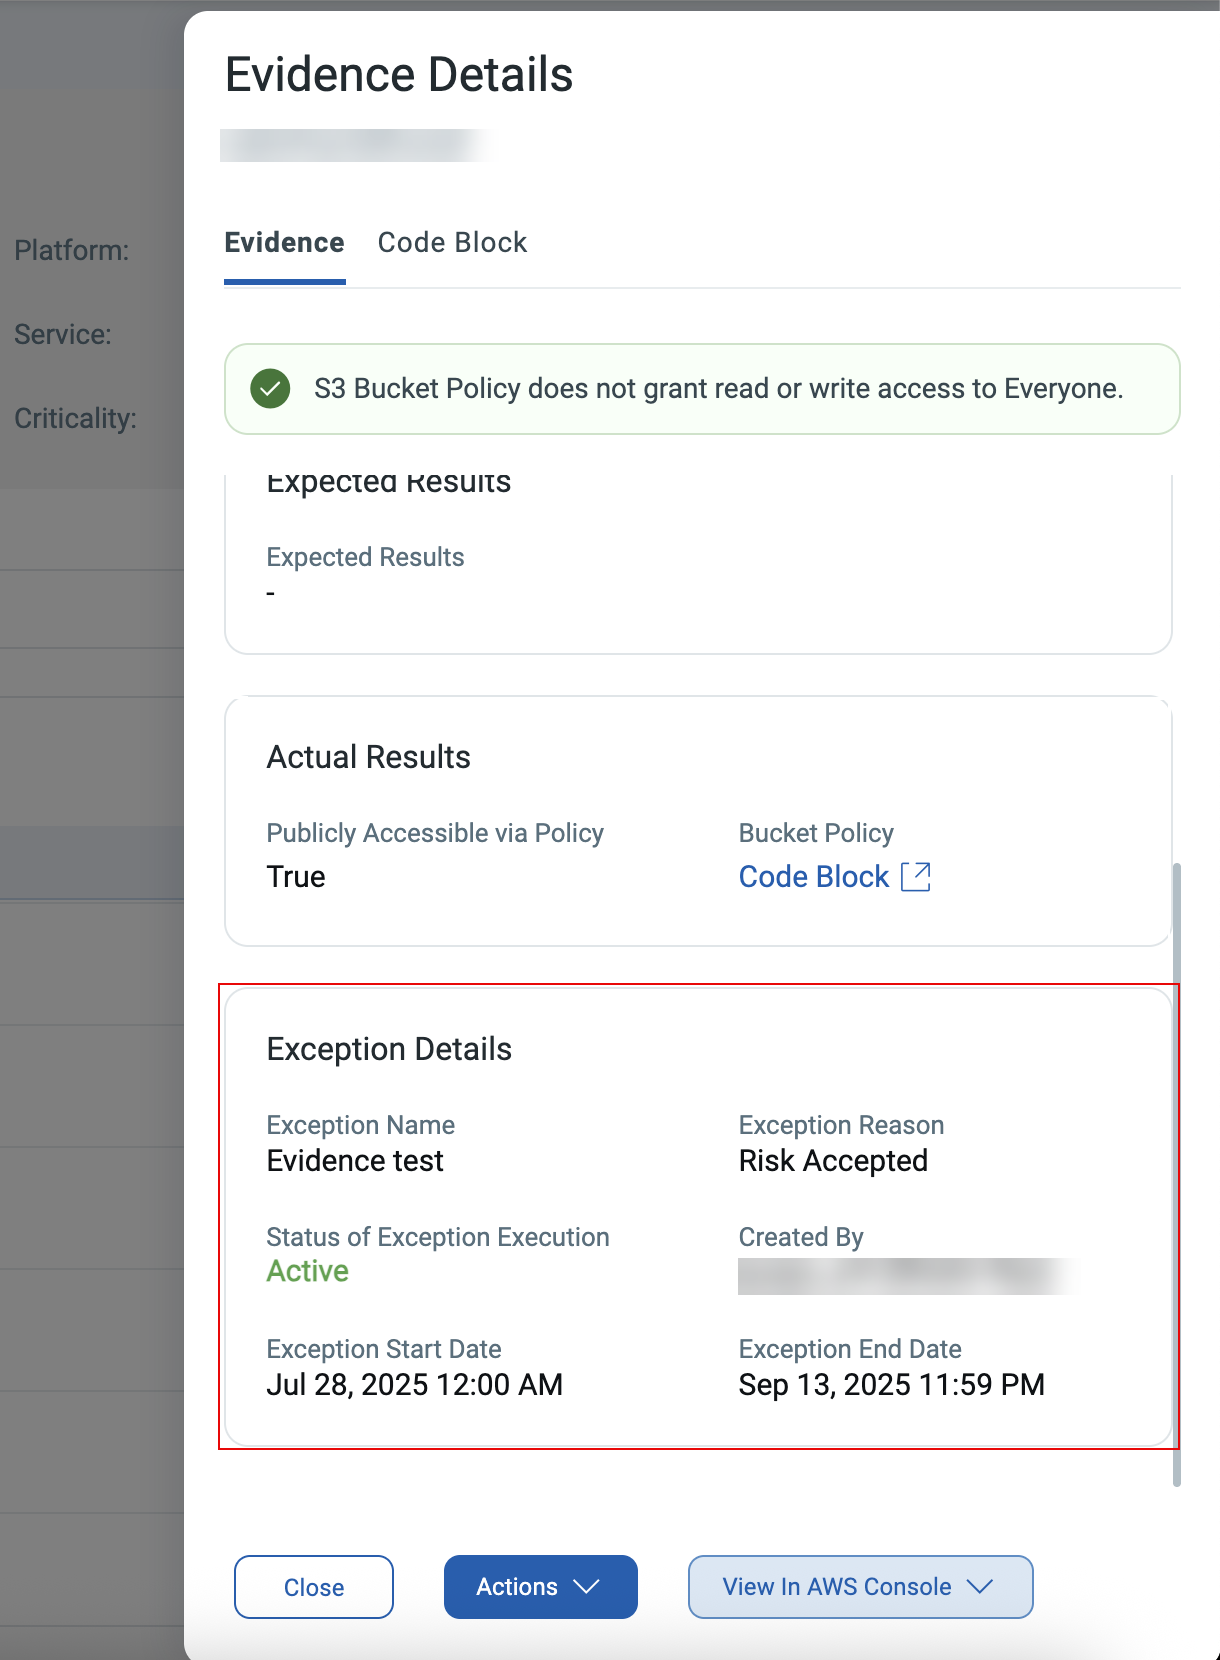Select the Evidence tab
The height and width of the screenshot is (1660, 1220).
[x=284, y=243]
